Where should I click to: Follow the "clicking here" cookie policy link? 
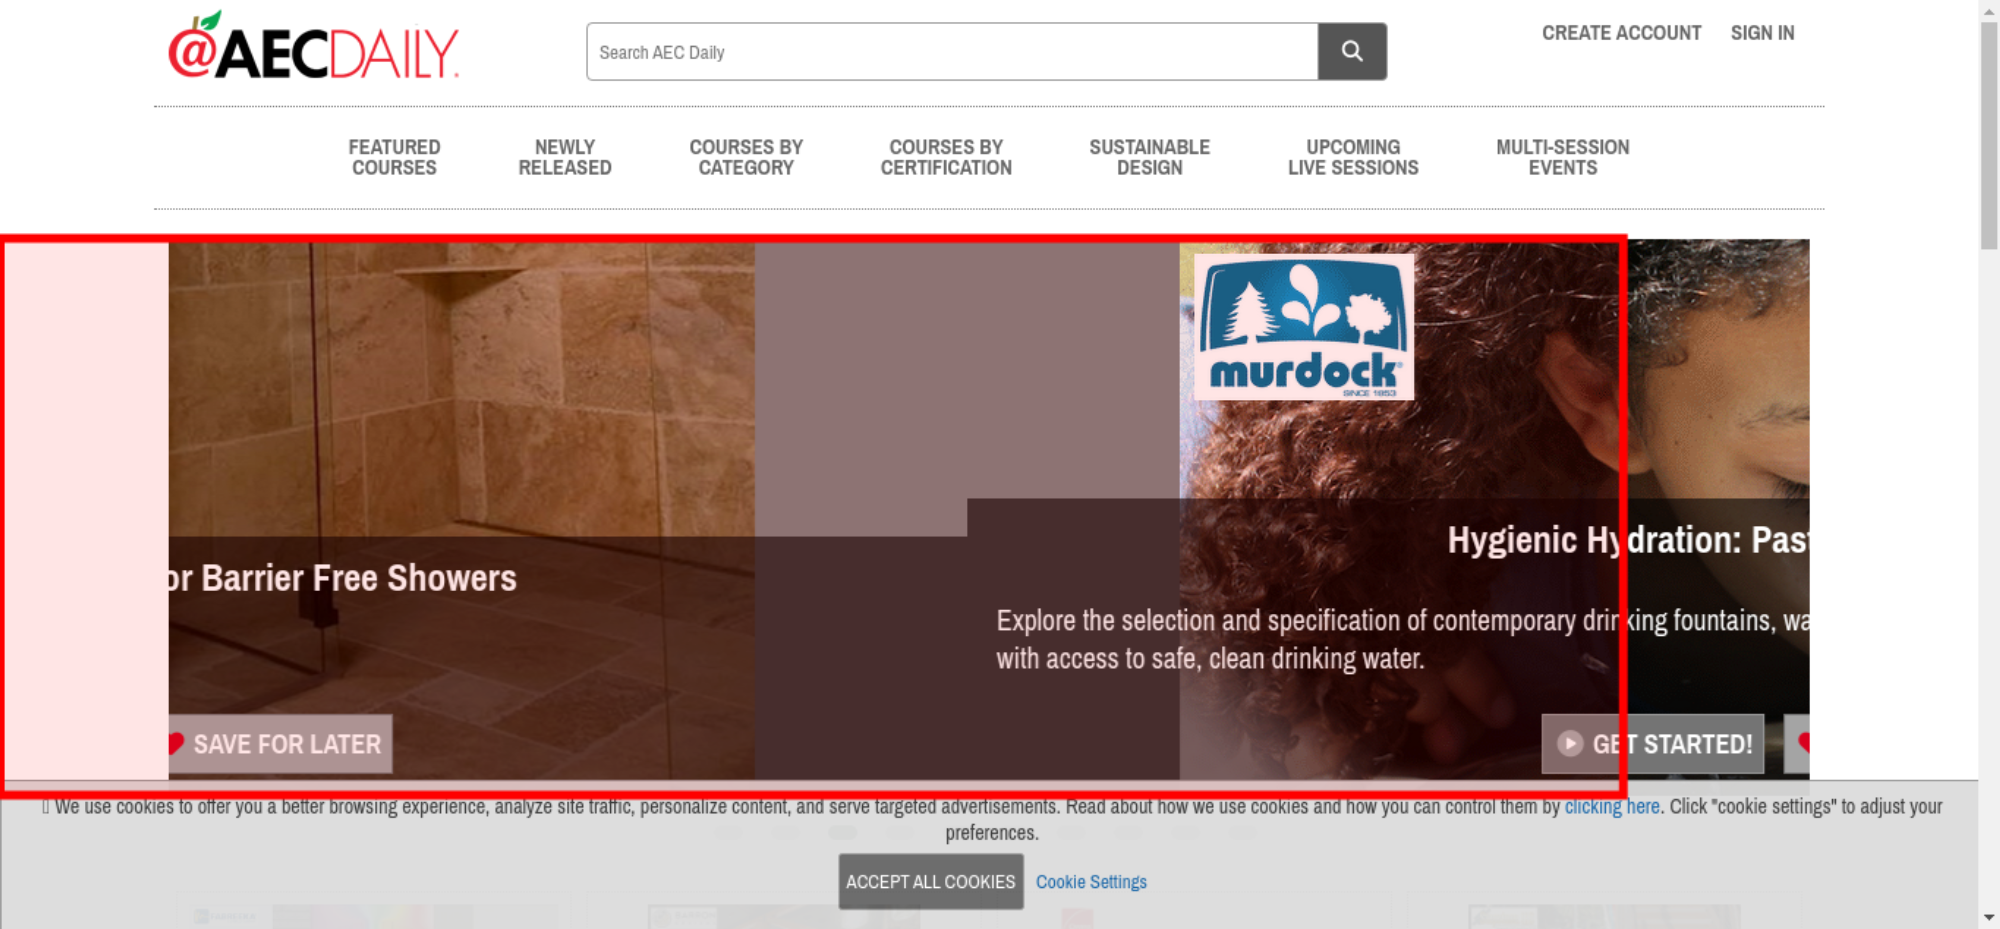(1611, 807)
